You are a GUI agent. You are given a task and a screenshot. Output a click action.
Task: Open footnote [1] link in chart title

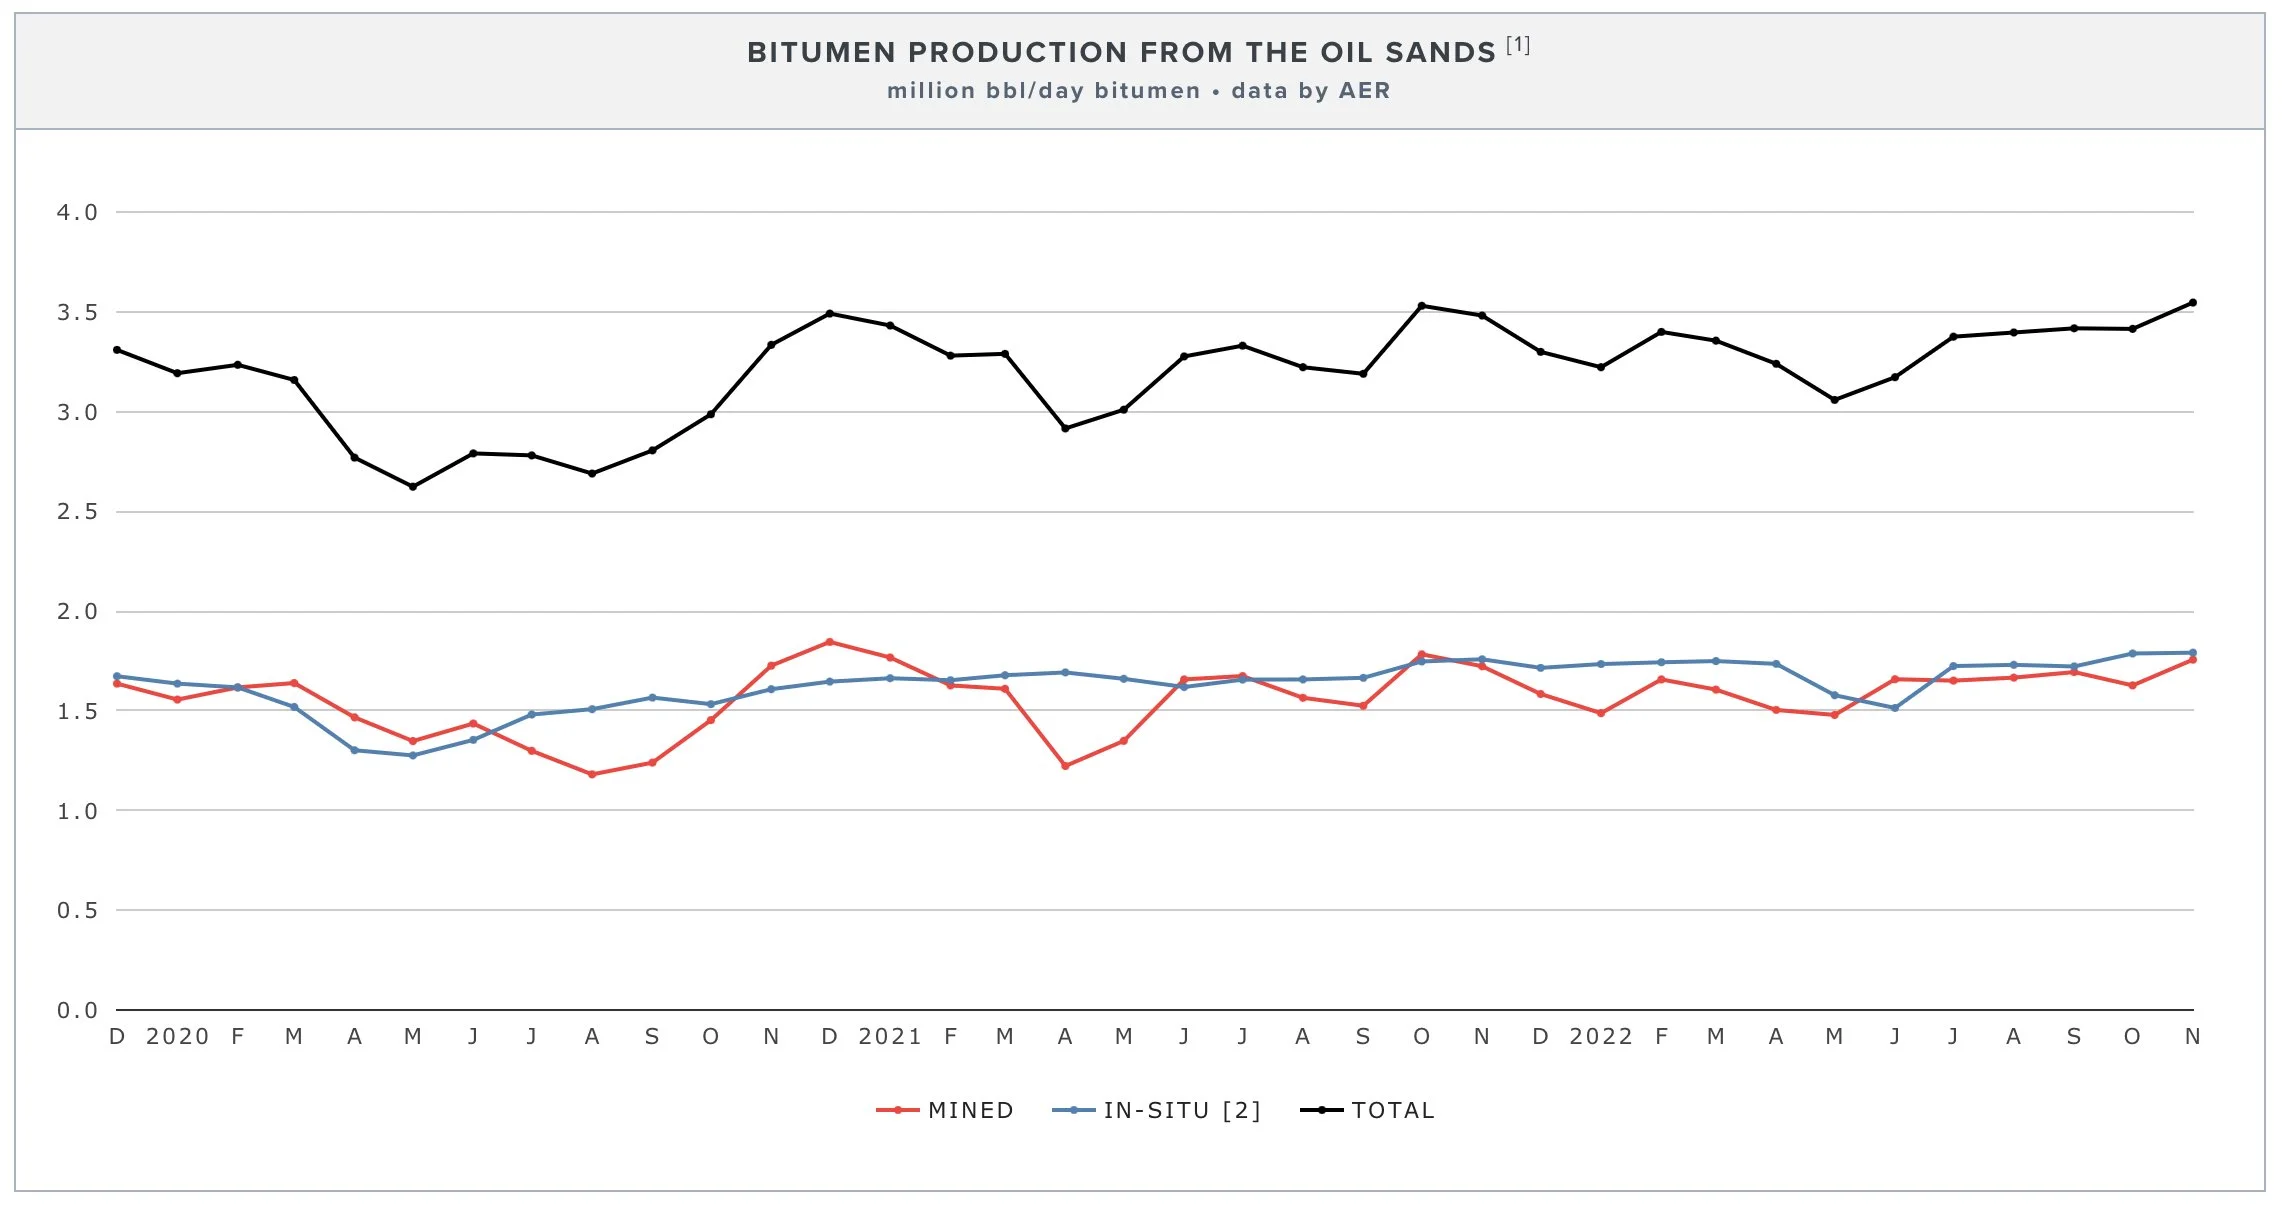pyautogui.click(x=1517, y=45)
